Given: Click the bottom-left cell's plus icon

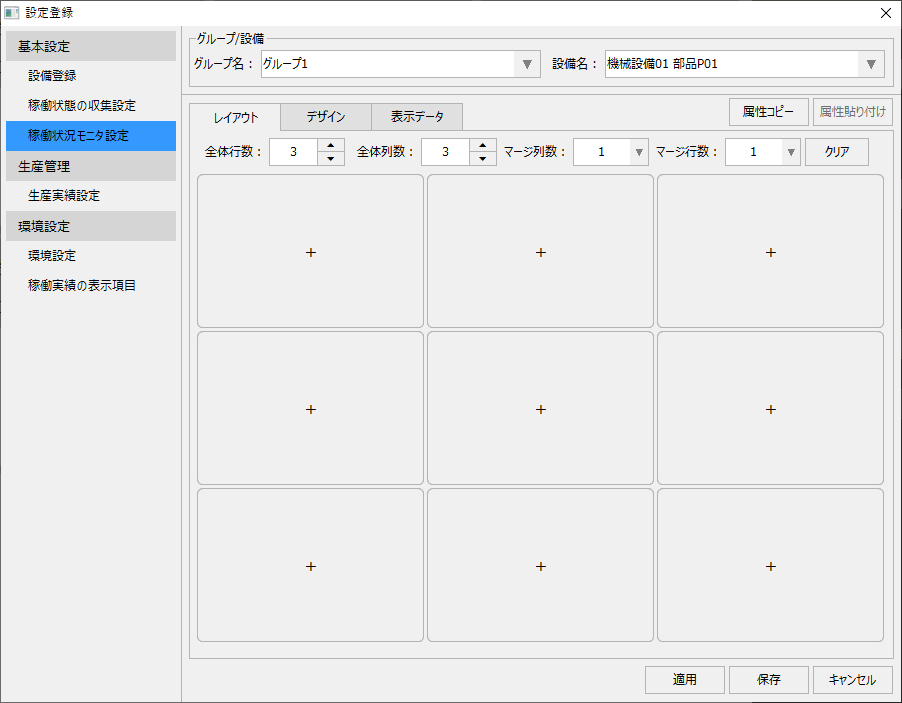Looking at the screenshot, I should [x=310, y=565].
